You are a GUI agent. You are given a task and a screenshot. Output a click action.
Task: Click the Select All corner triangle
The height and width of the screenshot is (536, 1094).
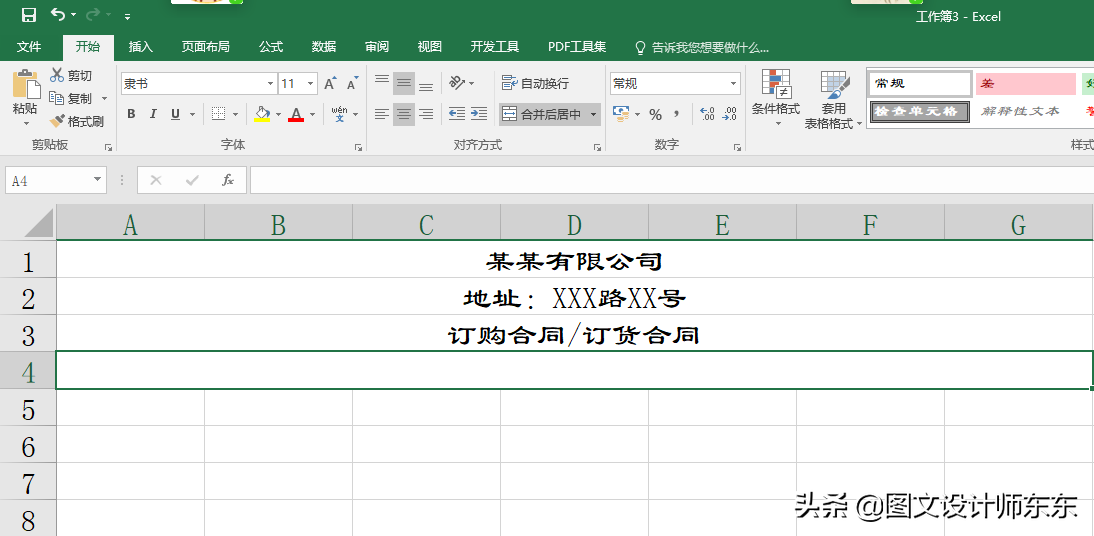coord(36,223)
